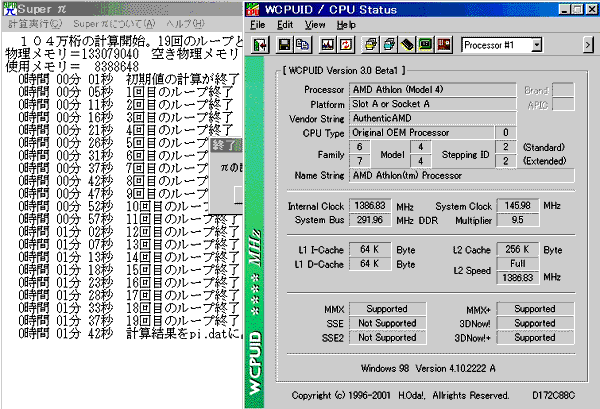Image resolution: width=600 pixels, height=409 pixels.
Task: Click the empty Brand field
Action: coord(563,90)
